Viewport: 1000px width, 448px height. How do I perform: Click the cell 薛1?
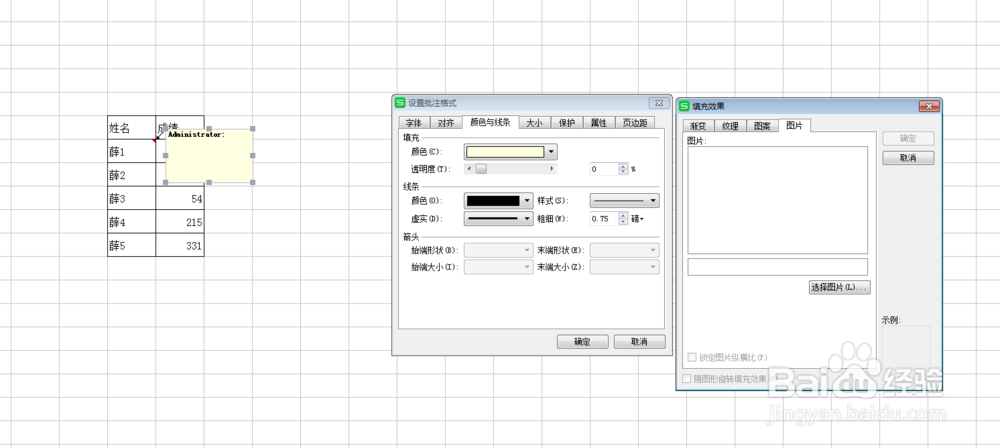click(131, 151)
